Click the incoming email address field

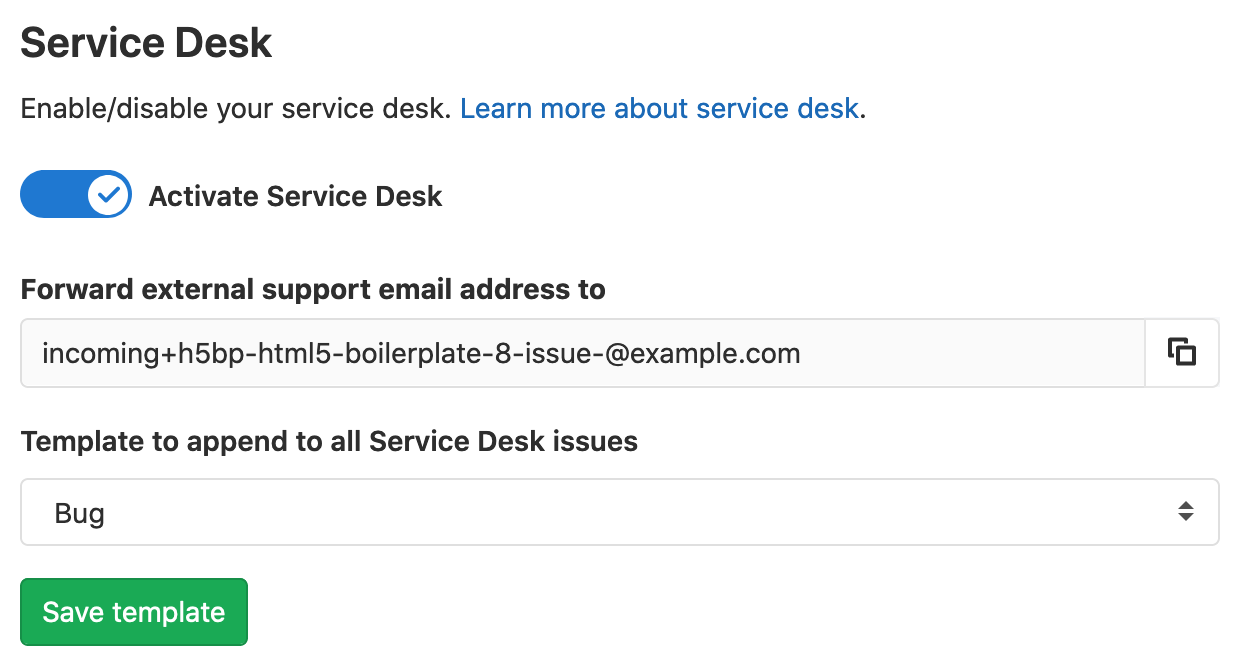[582, 353]
